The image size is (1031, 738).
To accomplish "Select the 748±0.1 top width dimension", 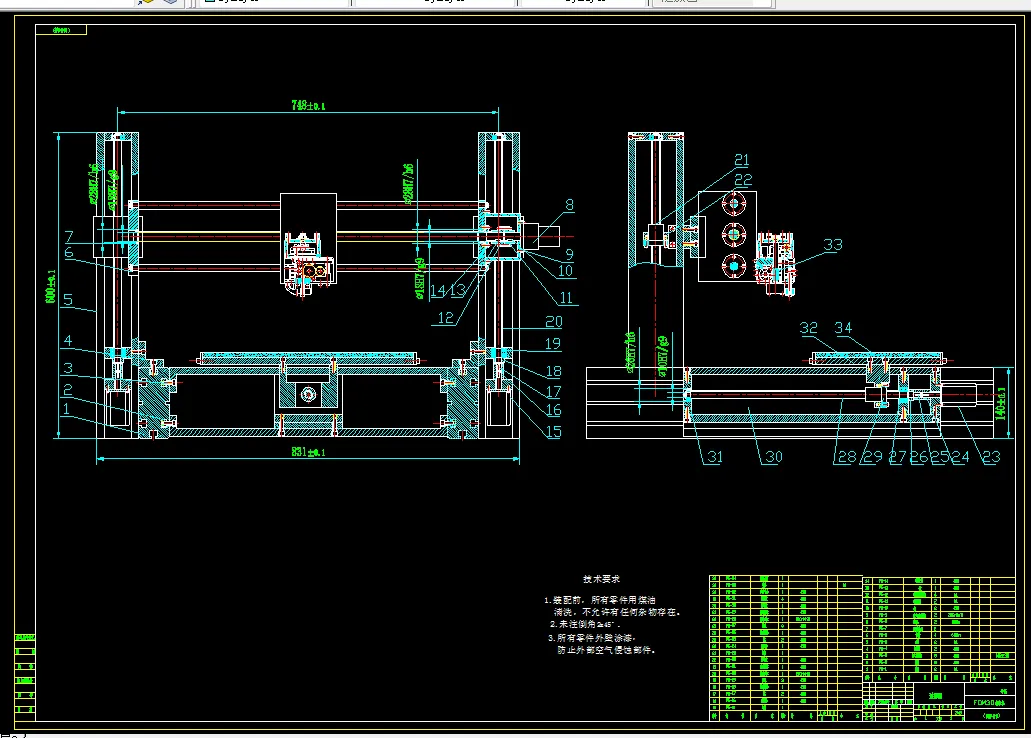I will (x=306, y=105).
